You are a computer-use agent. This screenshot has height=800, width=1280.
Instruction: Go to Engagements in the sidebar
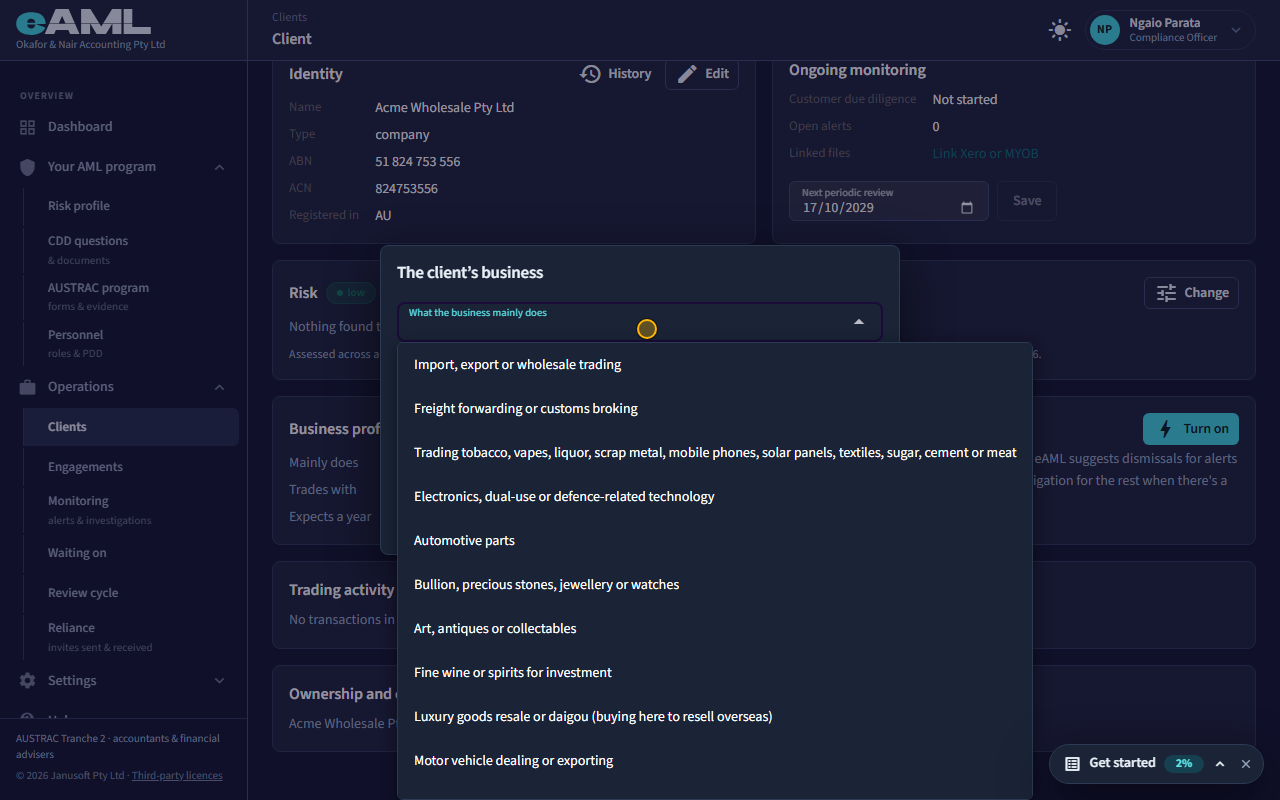click(x=131, y=467)
